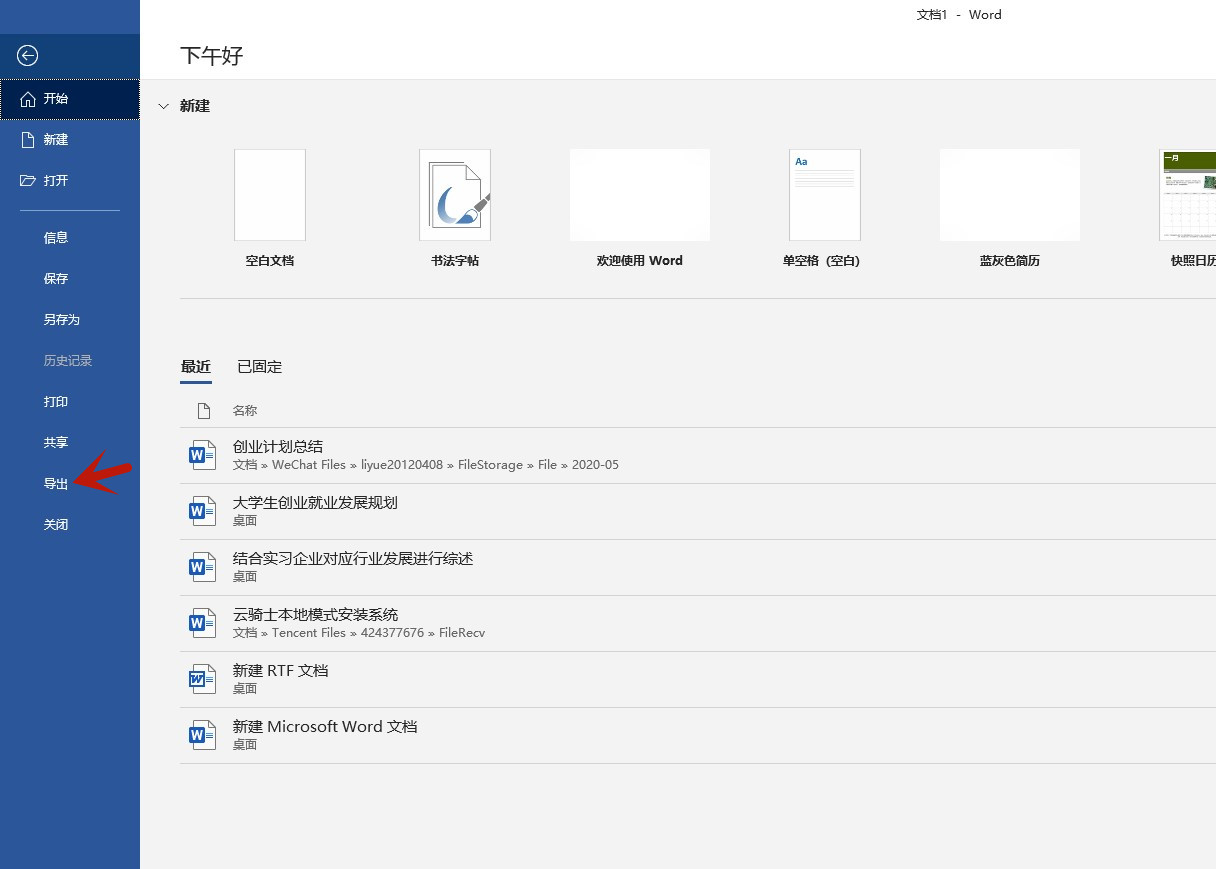Click RTF file icon for 新建 RTF 文档
This screenshot has width=1216, height=869.
(x=202, y=680)
